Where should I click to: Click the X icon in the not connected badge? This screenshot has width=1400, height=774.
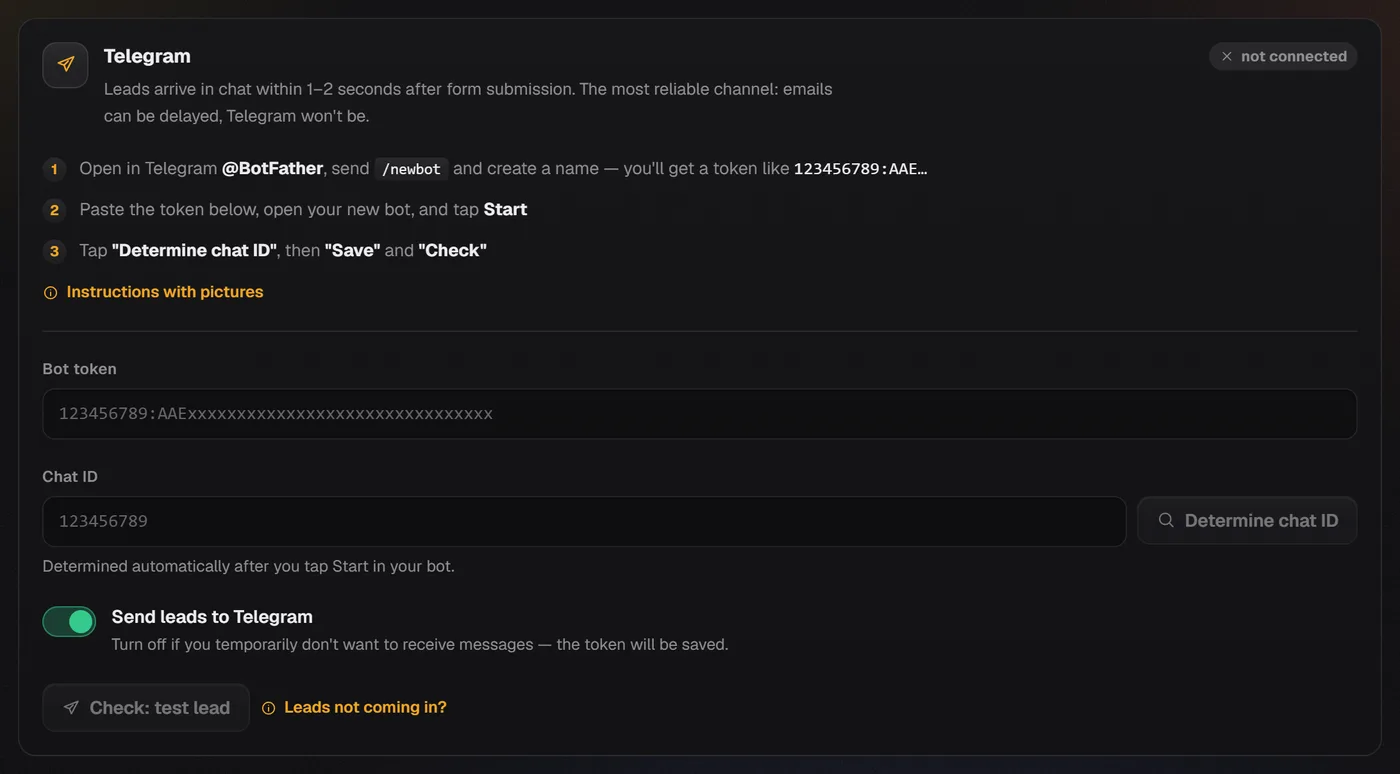pos(1226,57)
